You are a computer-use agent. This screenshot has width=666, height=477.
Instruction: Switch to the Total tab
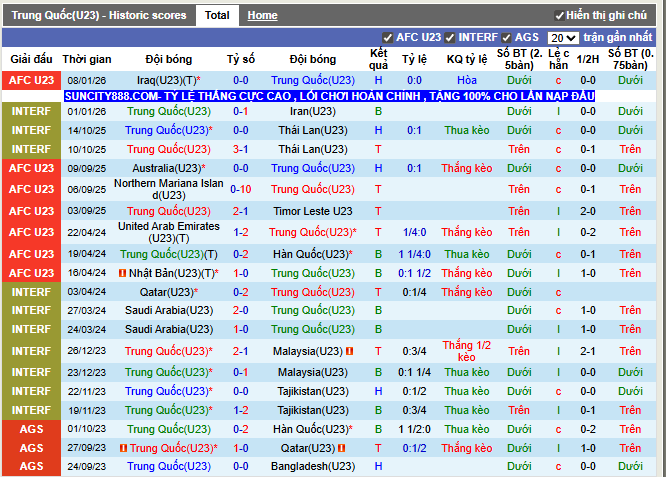click(x=217, y=15)
